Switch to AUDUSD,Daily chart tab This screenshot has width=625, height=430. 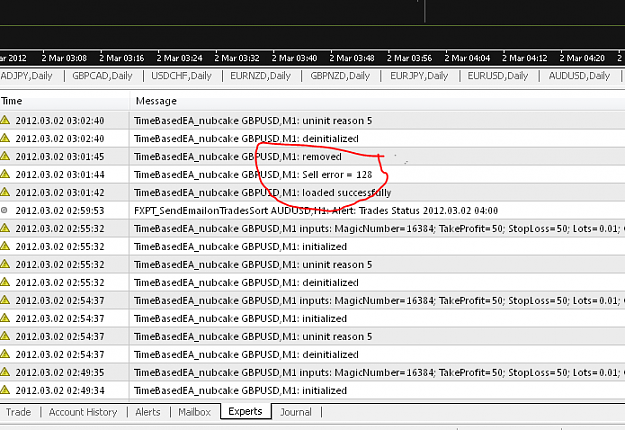579,76
